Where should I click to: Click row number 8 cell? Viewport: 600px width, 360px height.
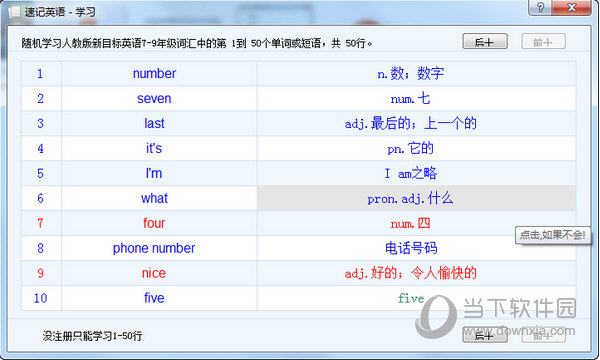click(x=41, y=248)
